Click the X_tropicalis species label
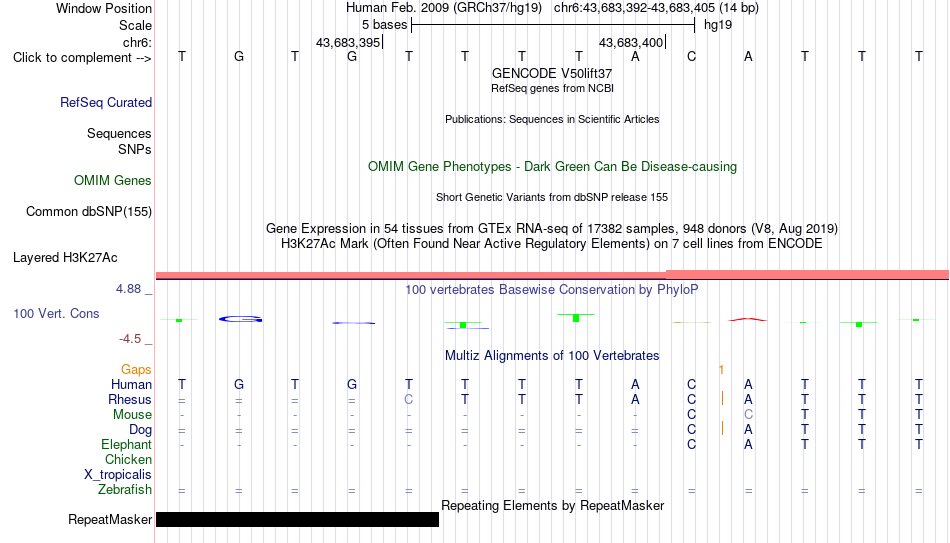The width and height of the screenshot is (950, 543). pyautogui.click(x=118, y=475)
